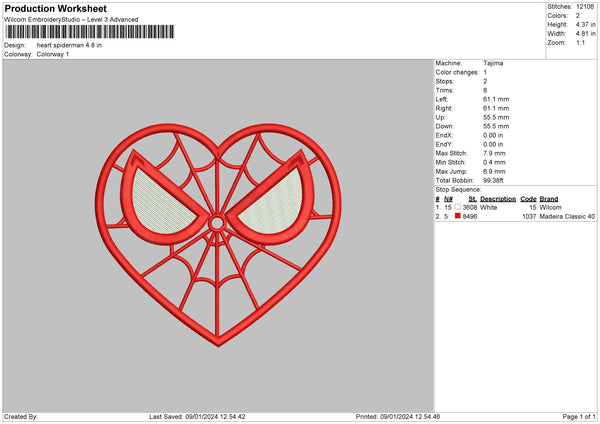Click stitch count '3608' in stop row 1

click(x=470, y=207)
